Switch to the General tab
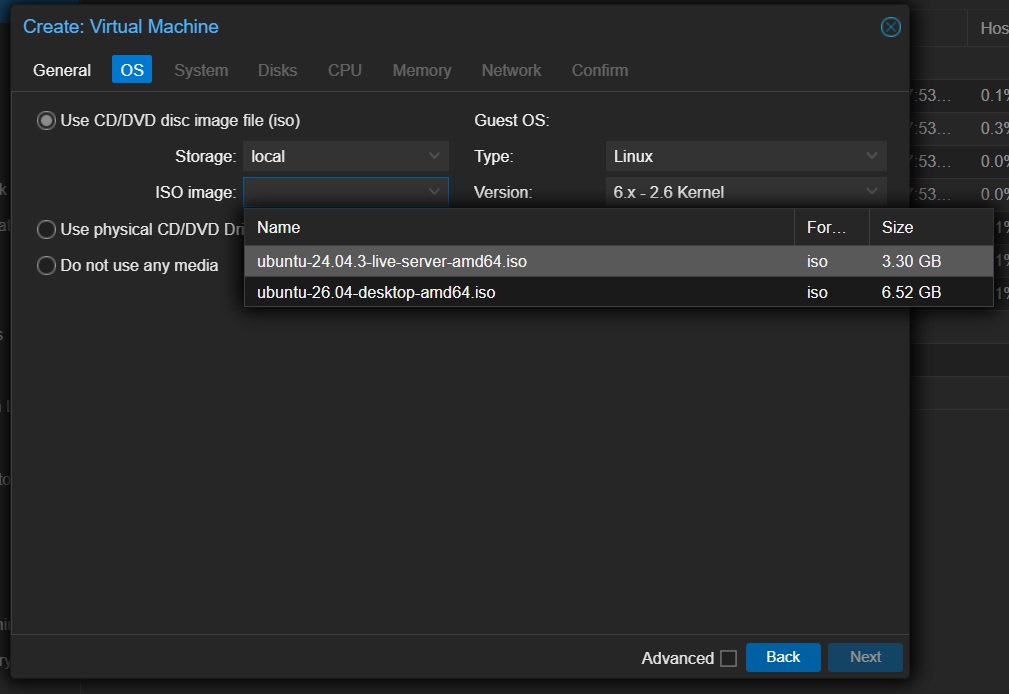1009x694 pixels. [62, 70]
